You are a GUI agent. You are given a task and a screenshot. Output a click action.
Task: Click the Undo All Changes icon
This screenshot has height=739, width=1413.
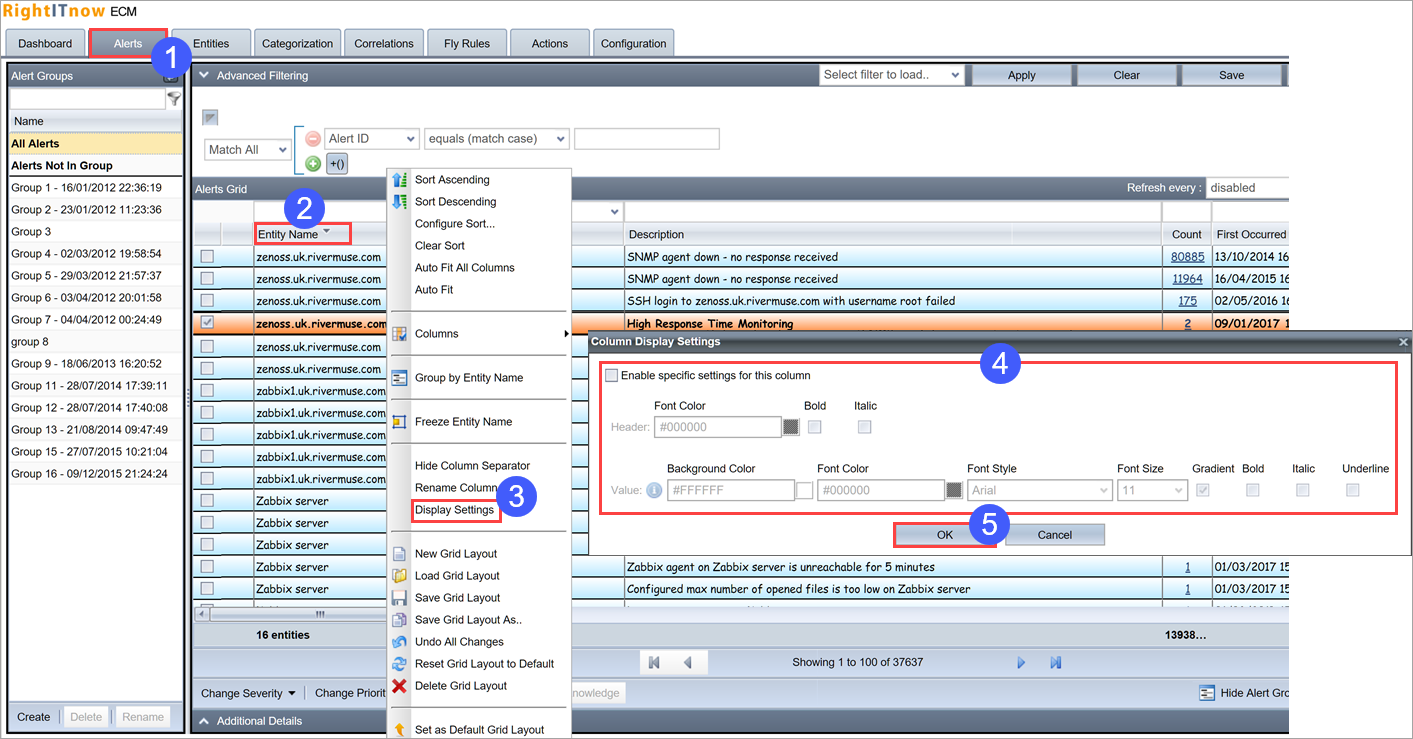[400, 642]
